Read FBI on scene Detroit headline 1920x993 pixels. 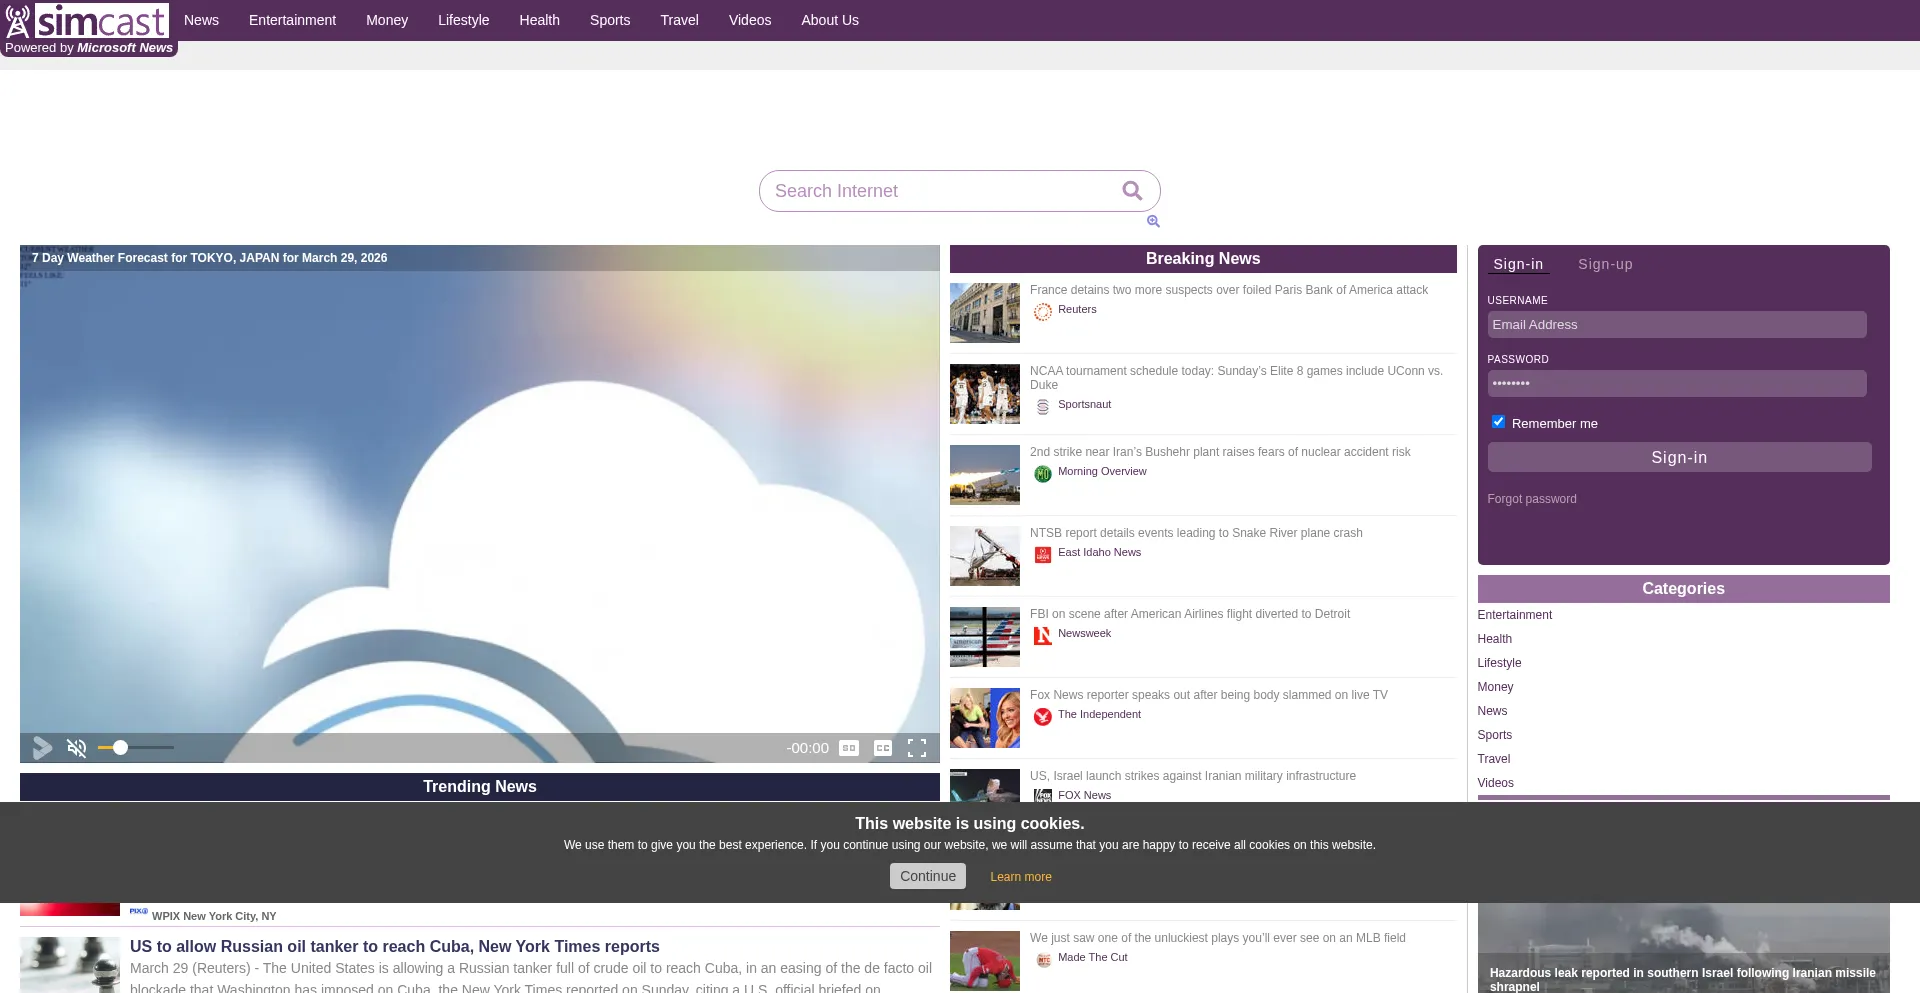pyautogui.click(x=1190, y=614)
